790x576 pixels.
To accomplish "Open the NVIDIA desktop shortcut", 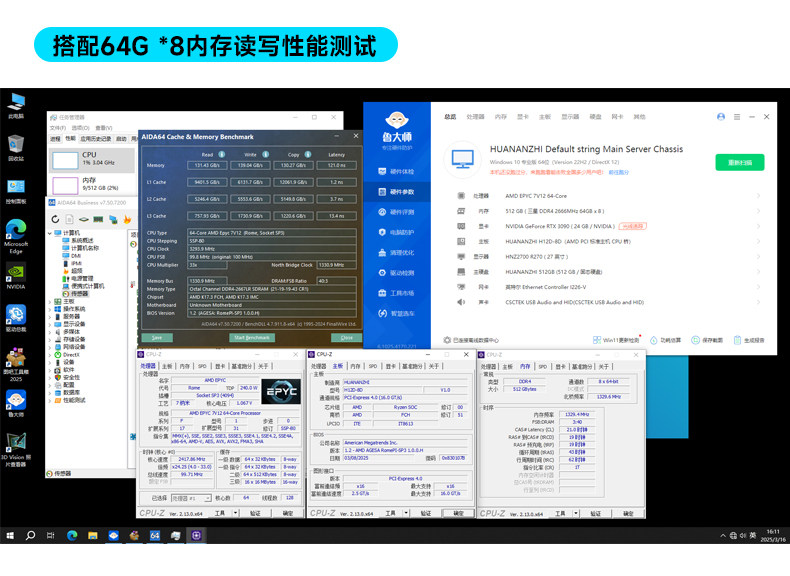I will (16, 276).
